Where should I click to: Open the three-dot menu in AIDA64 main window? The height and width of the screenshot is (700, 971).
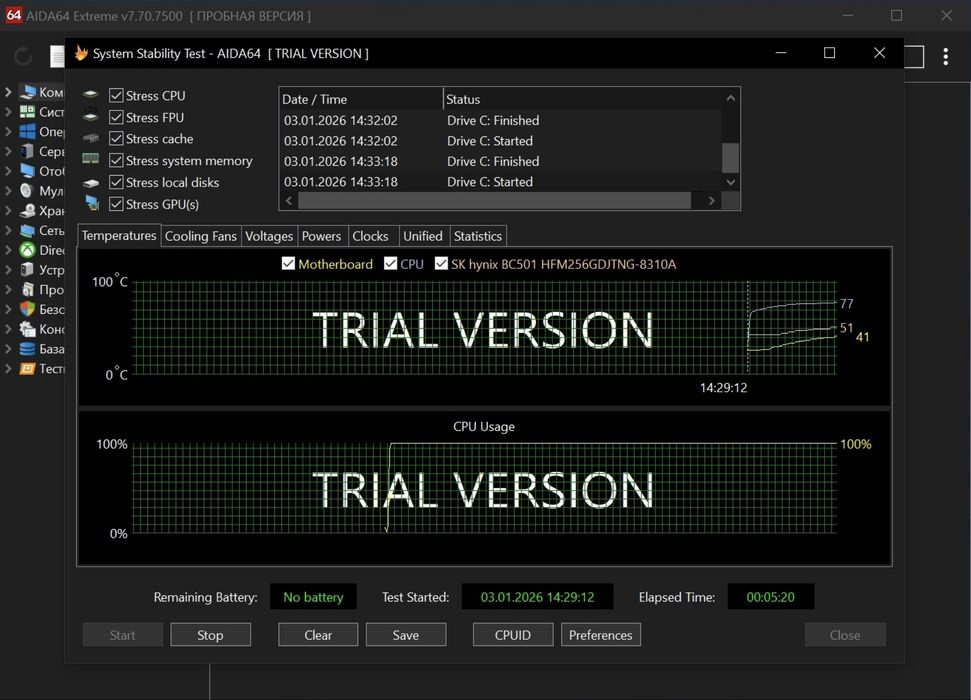point(946,56)
